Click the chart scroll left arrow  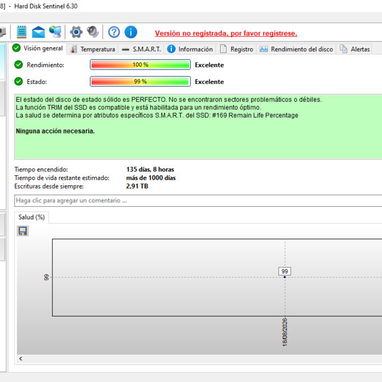pos(21,359)
